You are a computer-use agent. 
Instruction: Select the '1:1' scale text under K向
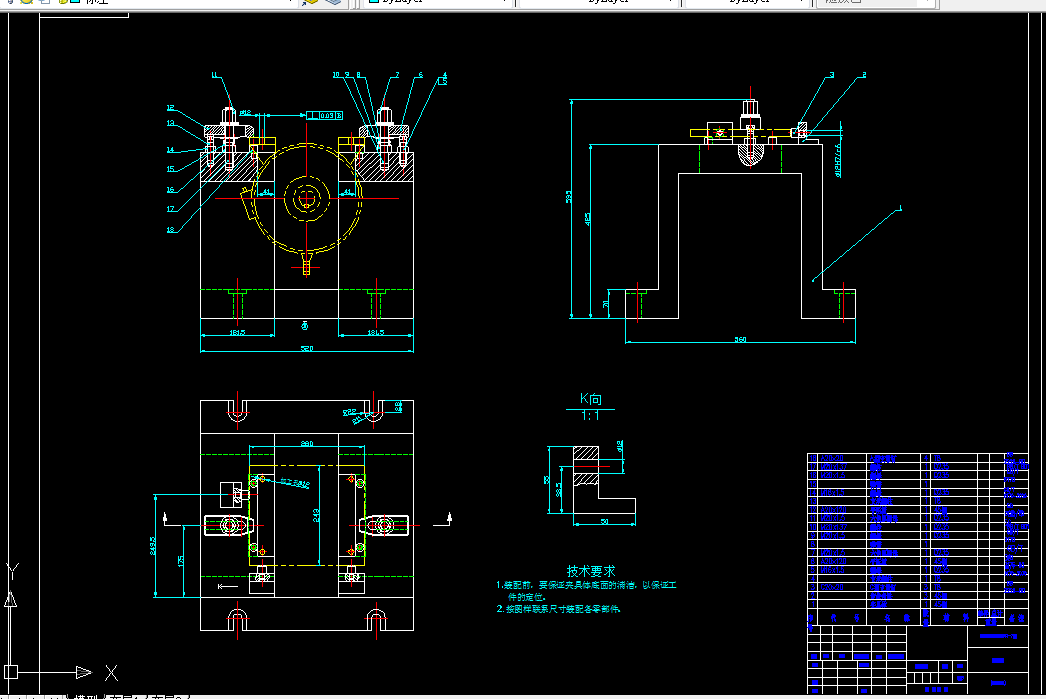(590, 416)
